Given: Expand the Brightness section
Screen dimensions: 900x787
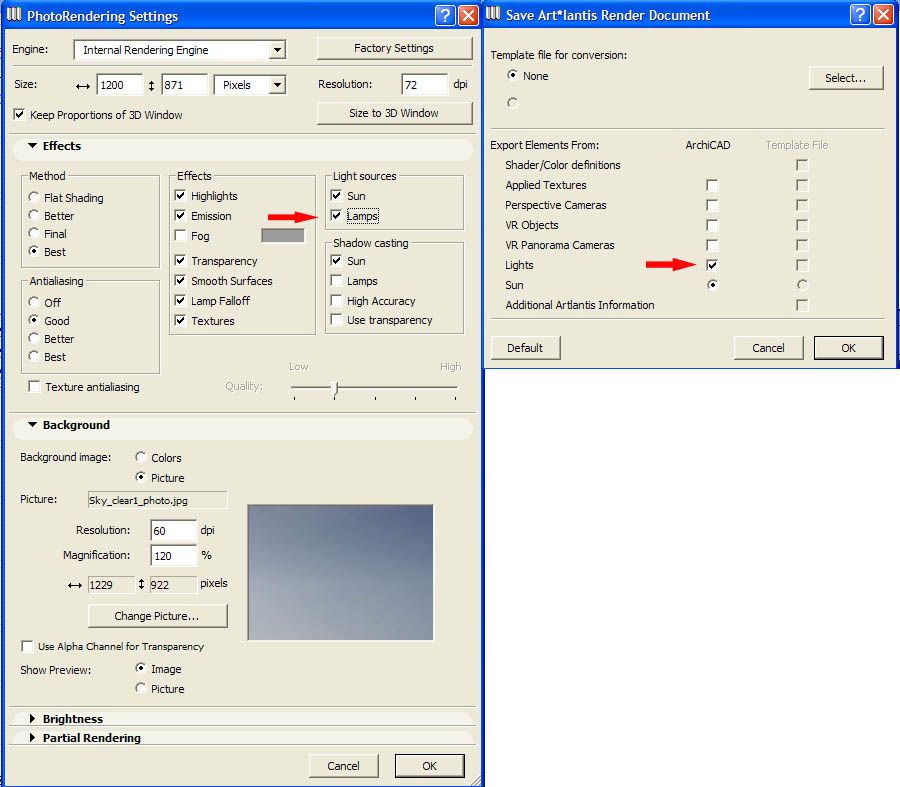Looking at the screenshot, I should (32, 719).
